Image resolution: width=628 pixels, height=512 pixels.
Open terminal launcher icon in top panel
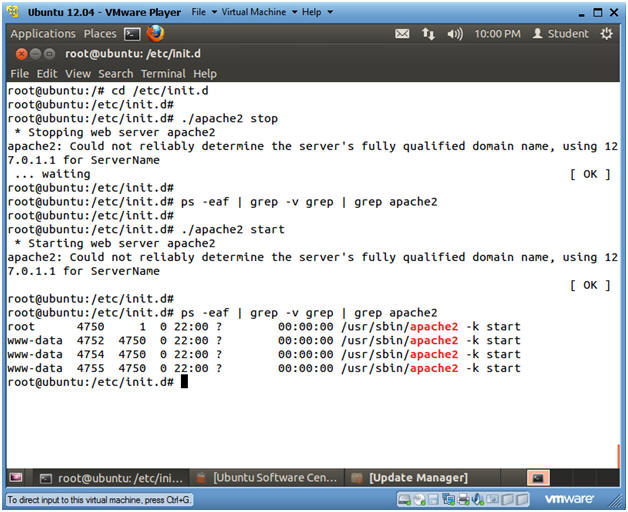coord(132,34)
